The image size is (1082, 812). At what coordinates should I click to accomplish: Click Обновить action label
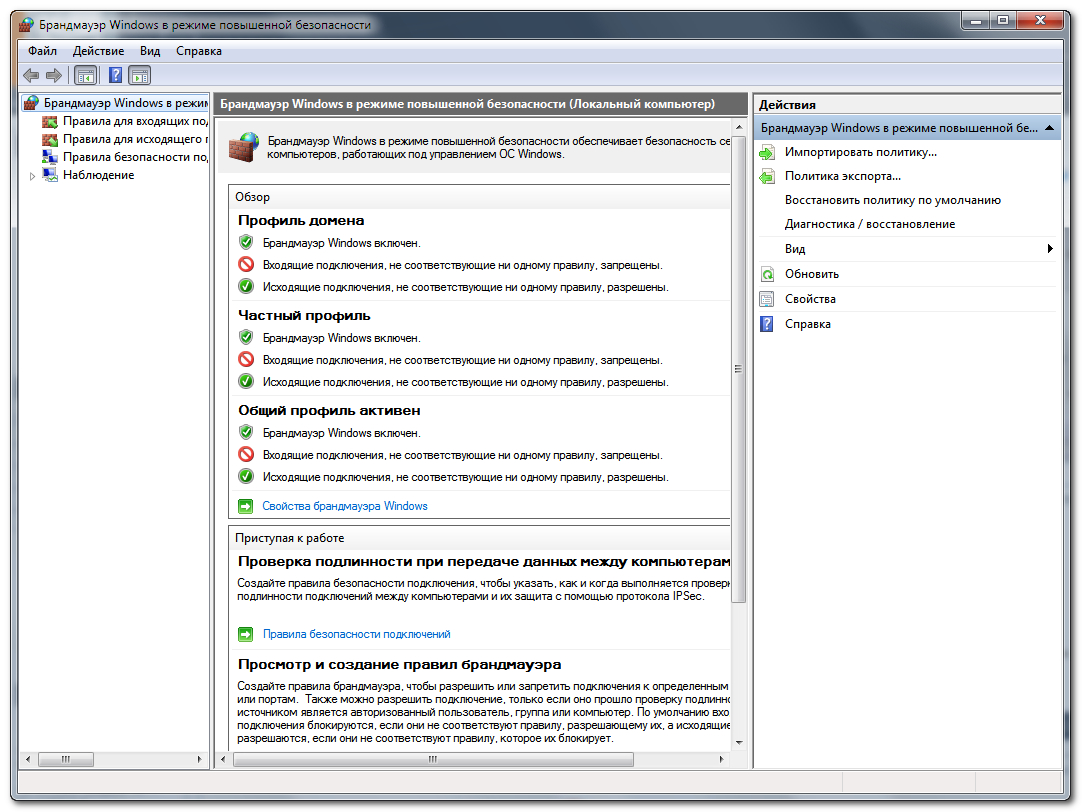coord(812,275)
